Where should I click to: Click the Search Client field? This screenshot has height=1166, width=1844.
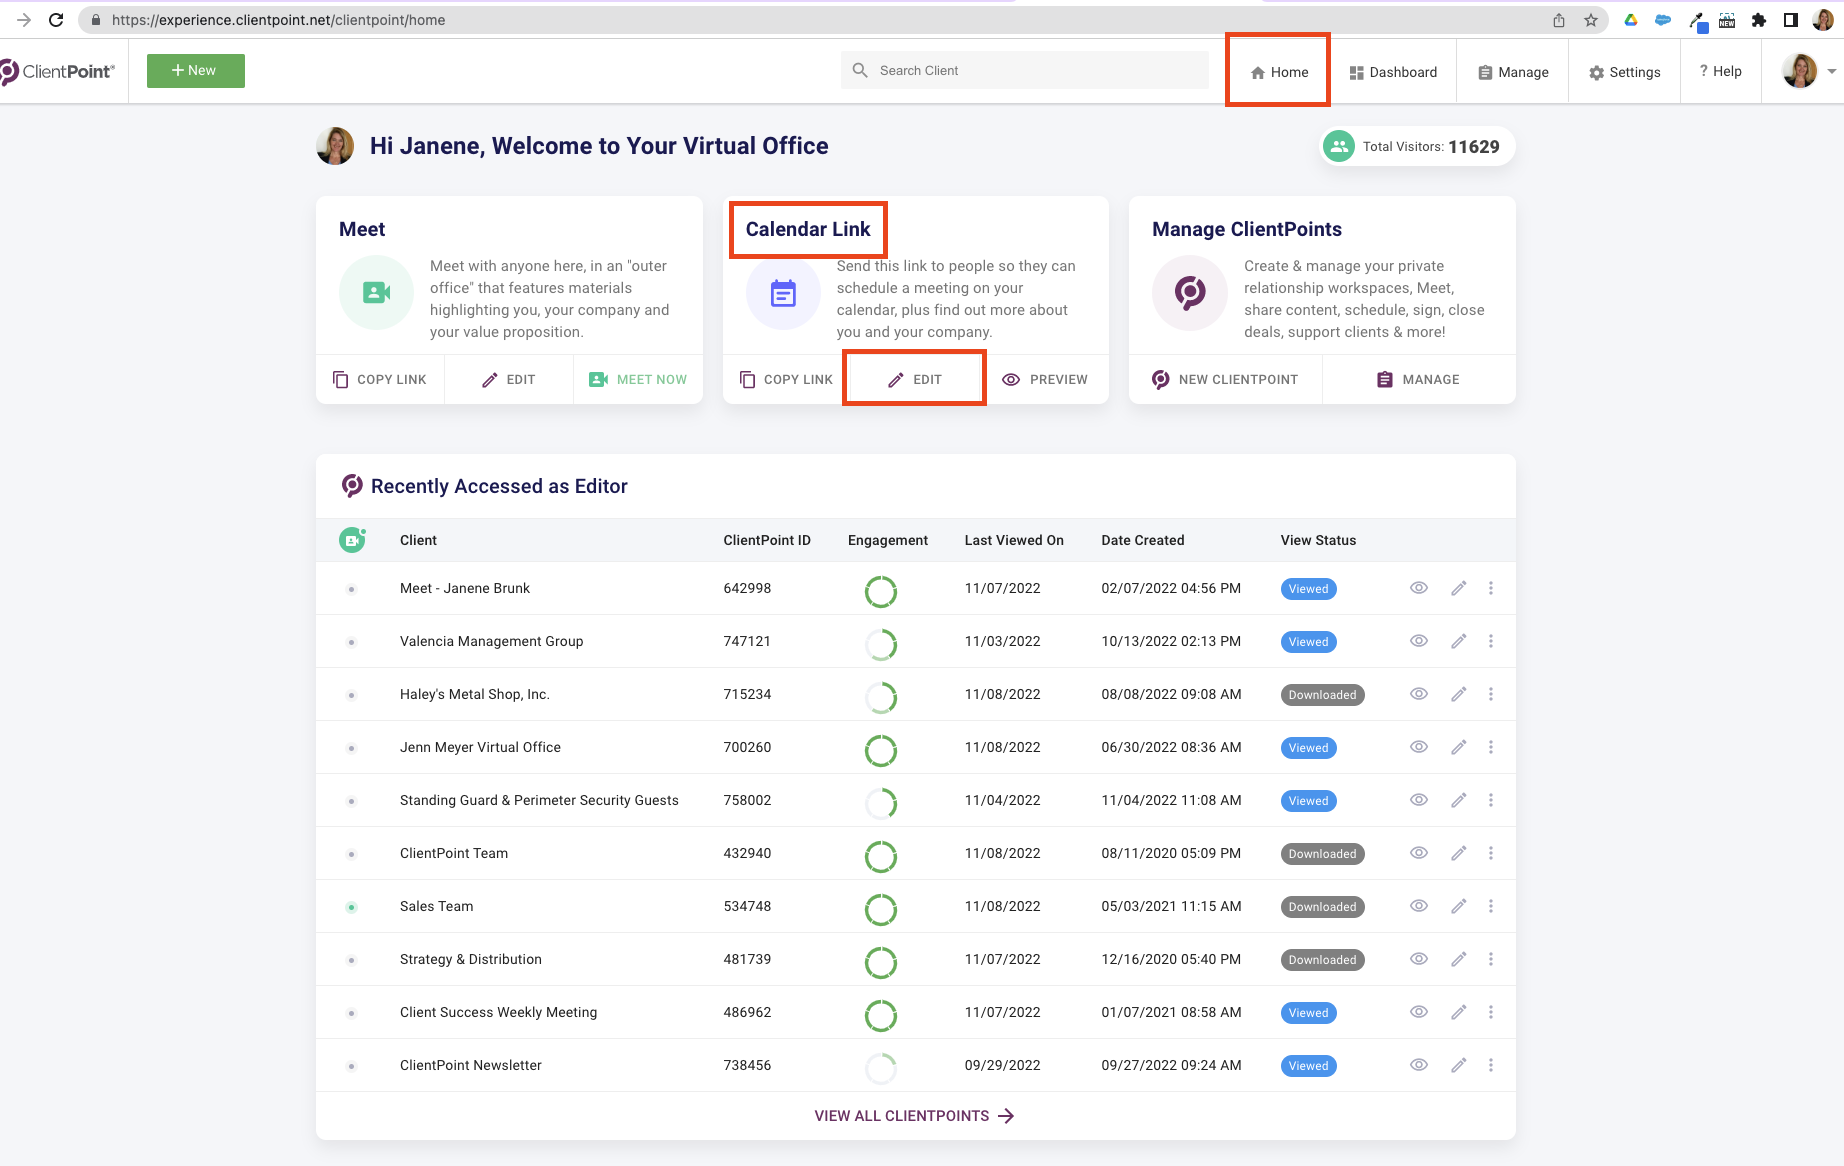pos(1025,70)
